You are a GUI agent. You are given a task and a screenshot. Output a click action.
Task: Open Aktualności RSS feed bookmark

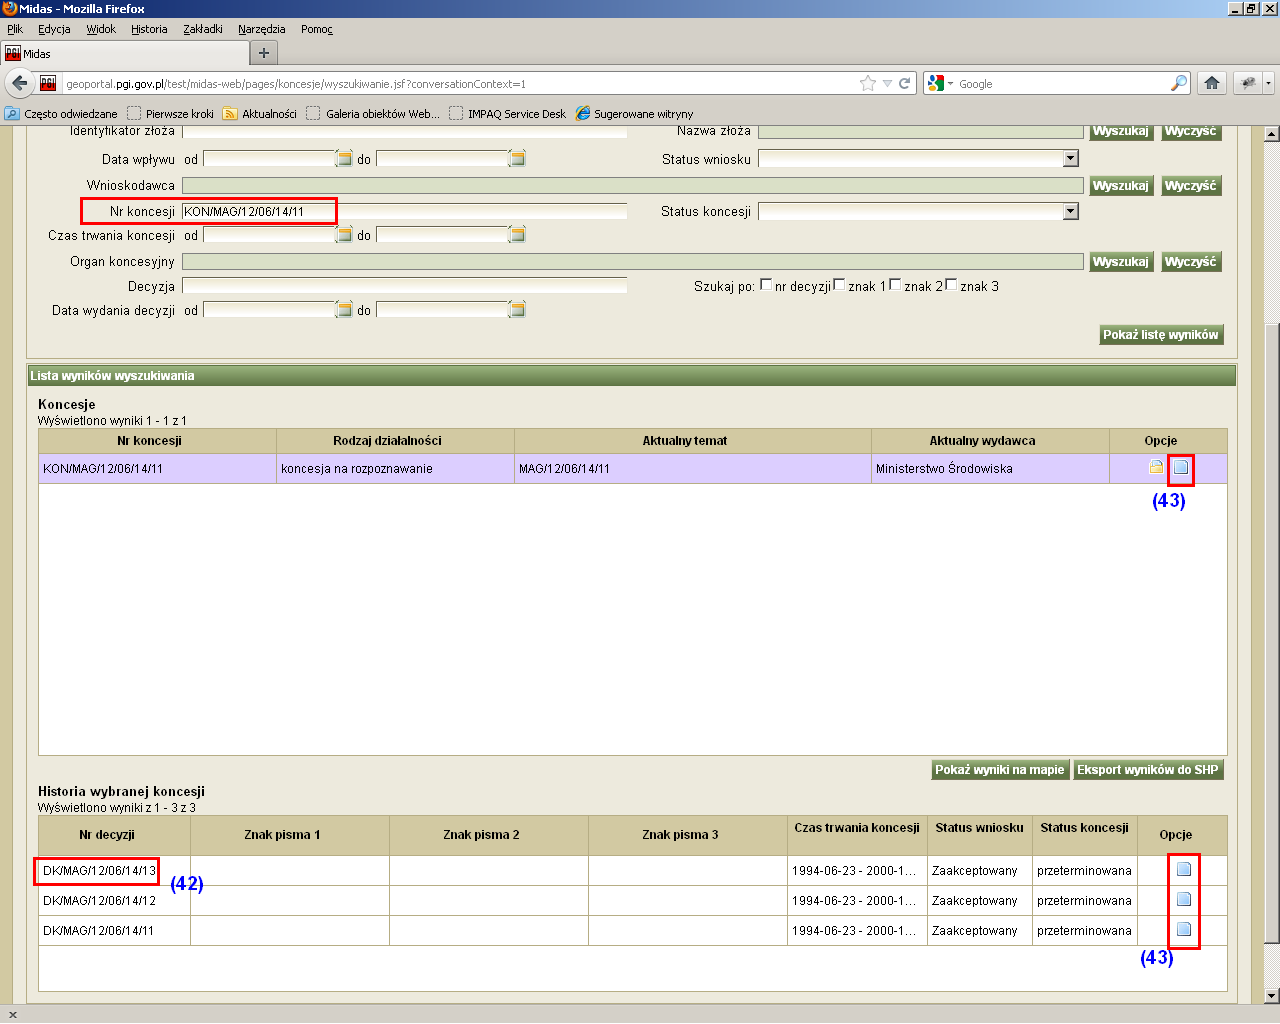(259, 113)
